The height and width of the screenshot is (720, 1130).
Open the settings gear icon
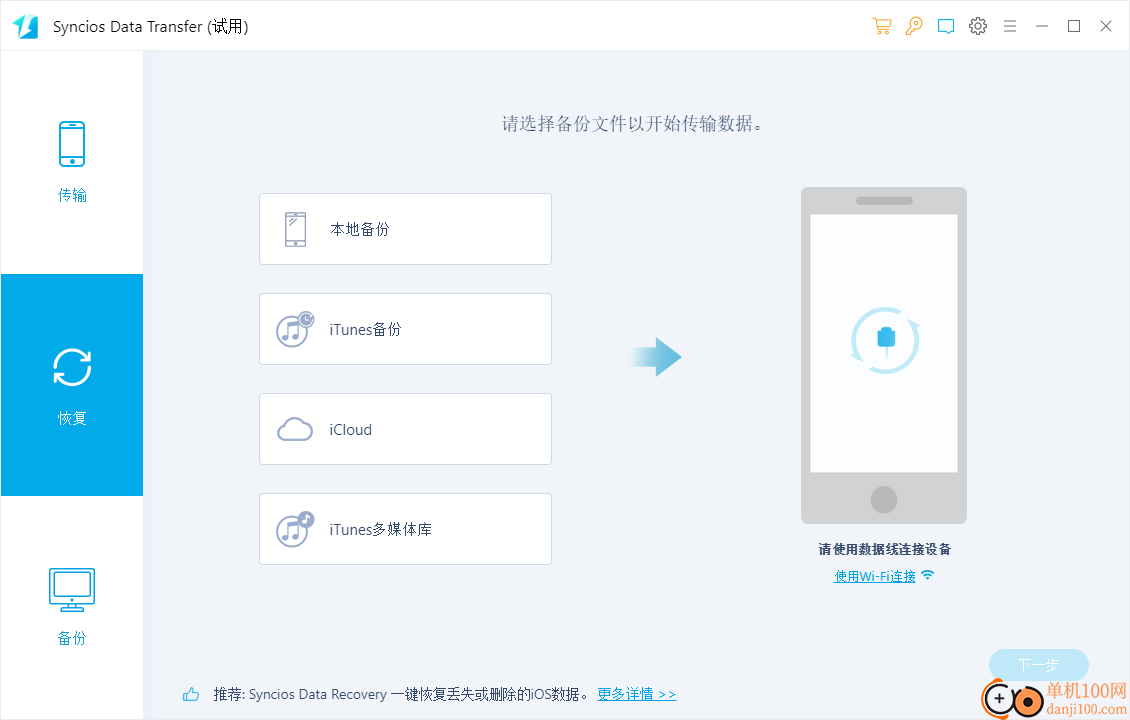(978, 26)
